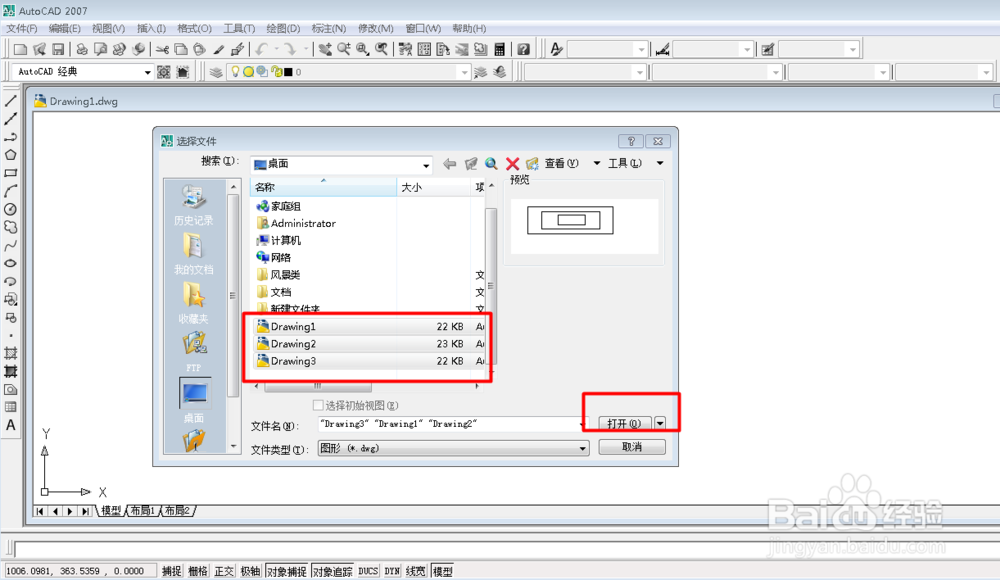Image resolution: width=1000 pixels, height=580 pixels.
Task: Select the Line draw tool
Action: point(10,101)
